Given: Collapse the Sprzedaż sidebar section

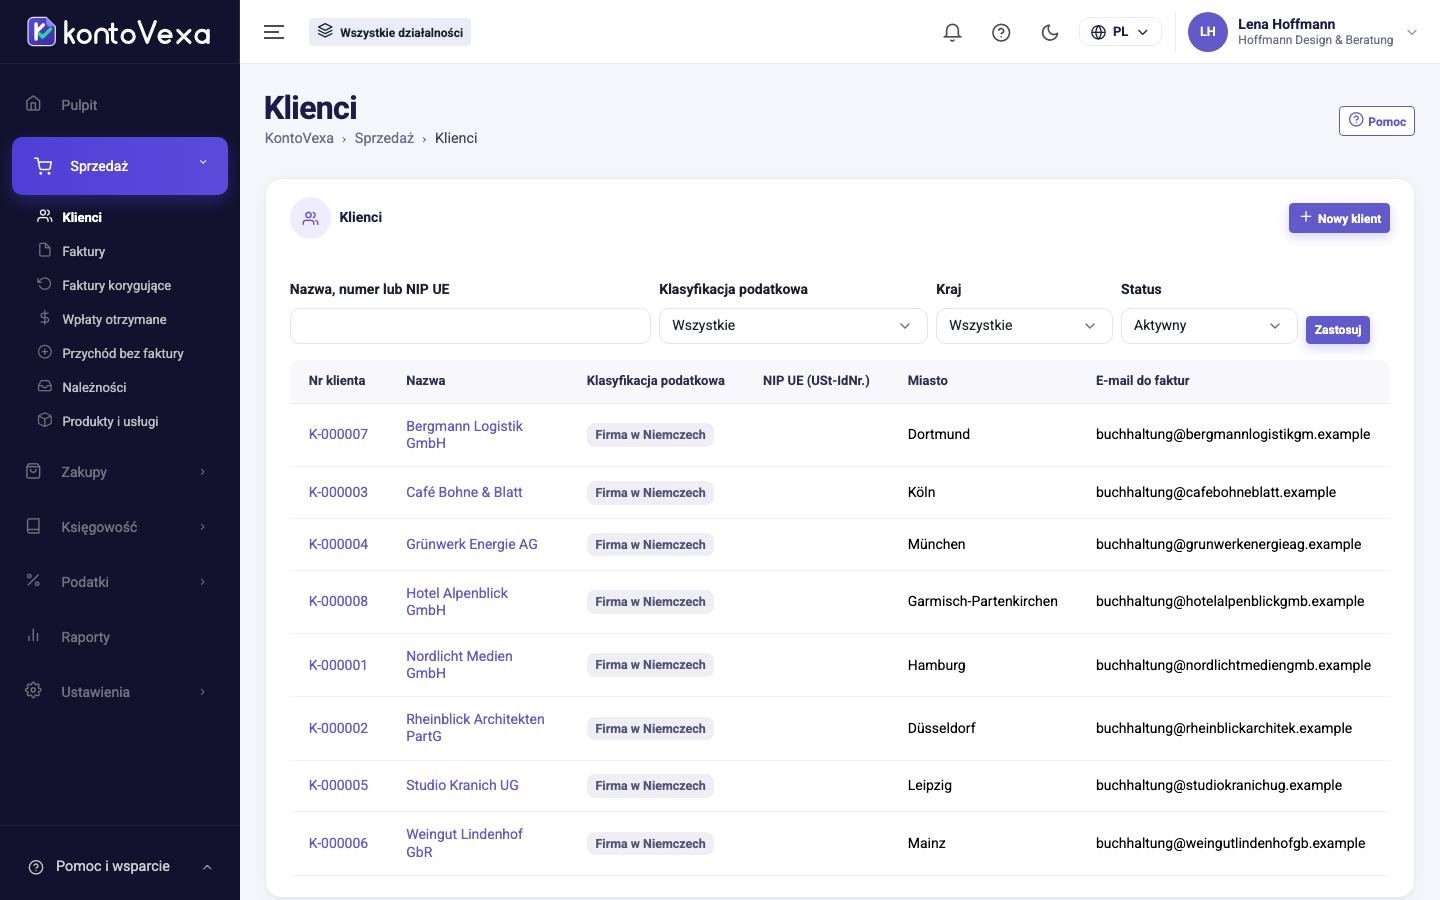Looking at the screenshot, I should (x=120, y=166).
